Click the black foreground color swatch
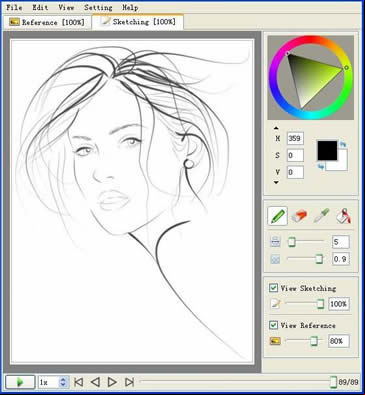Screen dimensions: 365x395 point(327,150)
